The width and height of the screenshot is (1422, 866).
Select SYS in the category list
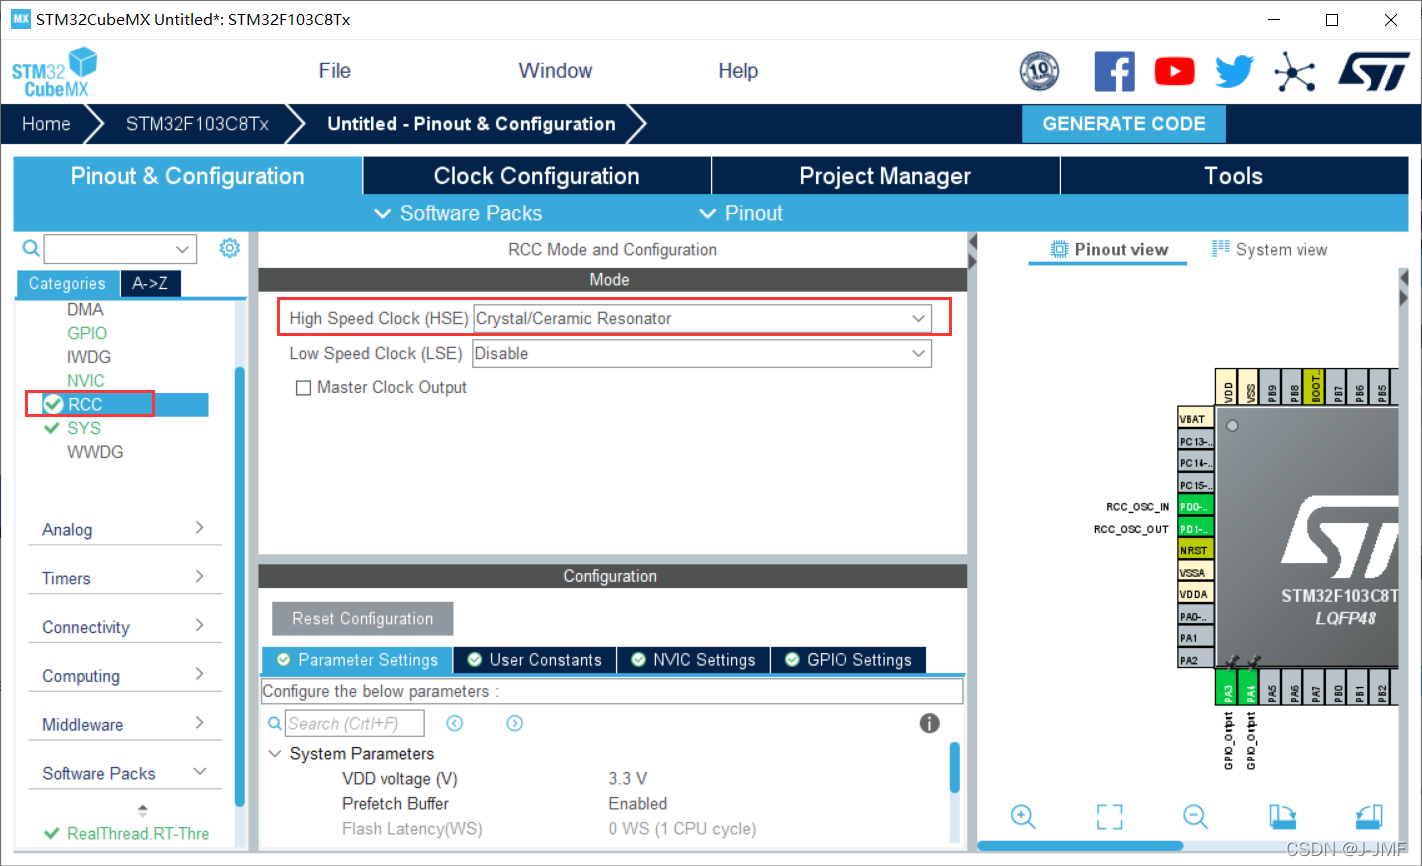tap(84, 428)
